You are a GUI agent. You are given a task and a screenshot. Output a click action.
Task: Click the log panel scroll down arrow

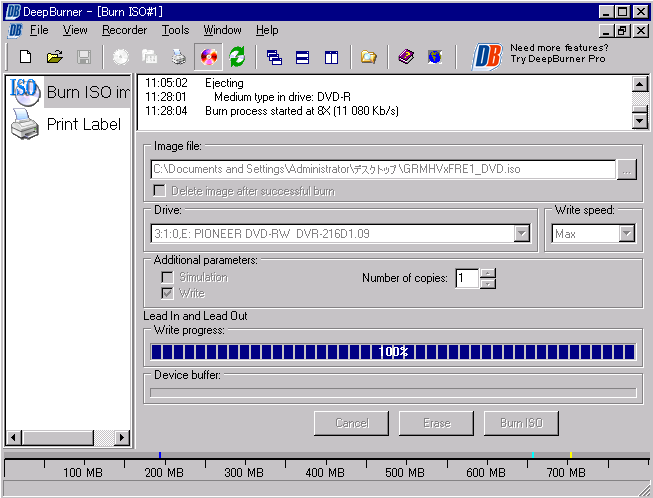(640, 121)
